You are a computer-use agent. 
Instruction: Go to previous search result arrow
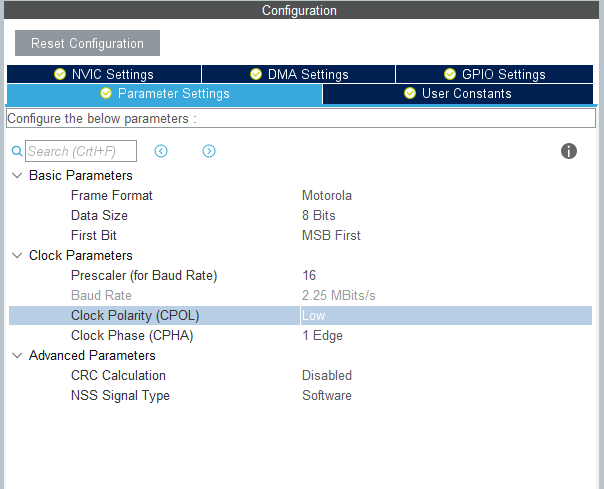pyautogui.click(x=161, y=151)
